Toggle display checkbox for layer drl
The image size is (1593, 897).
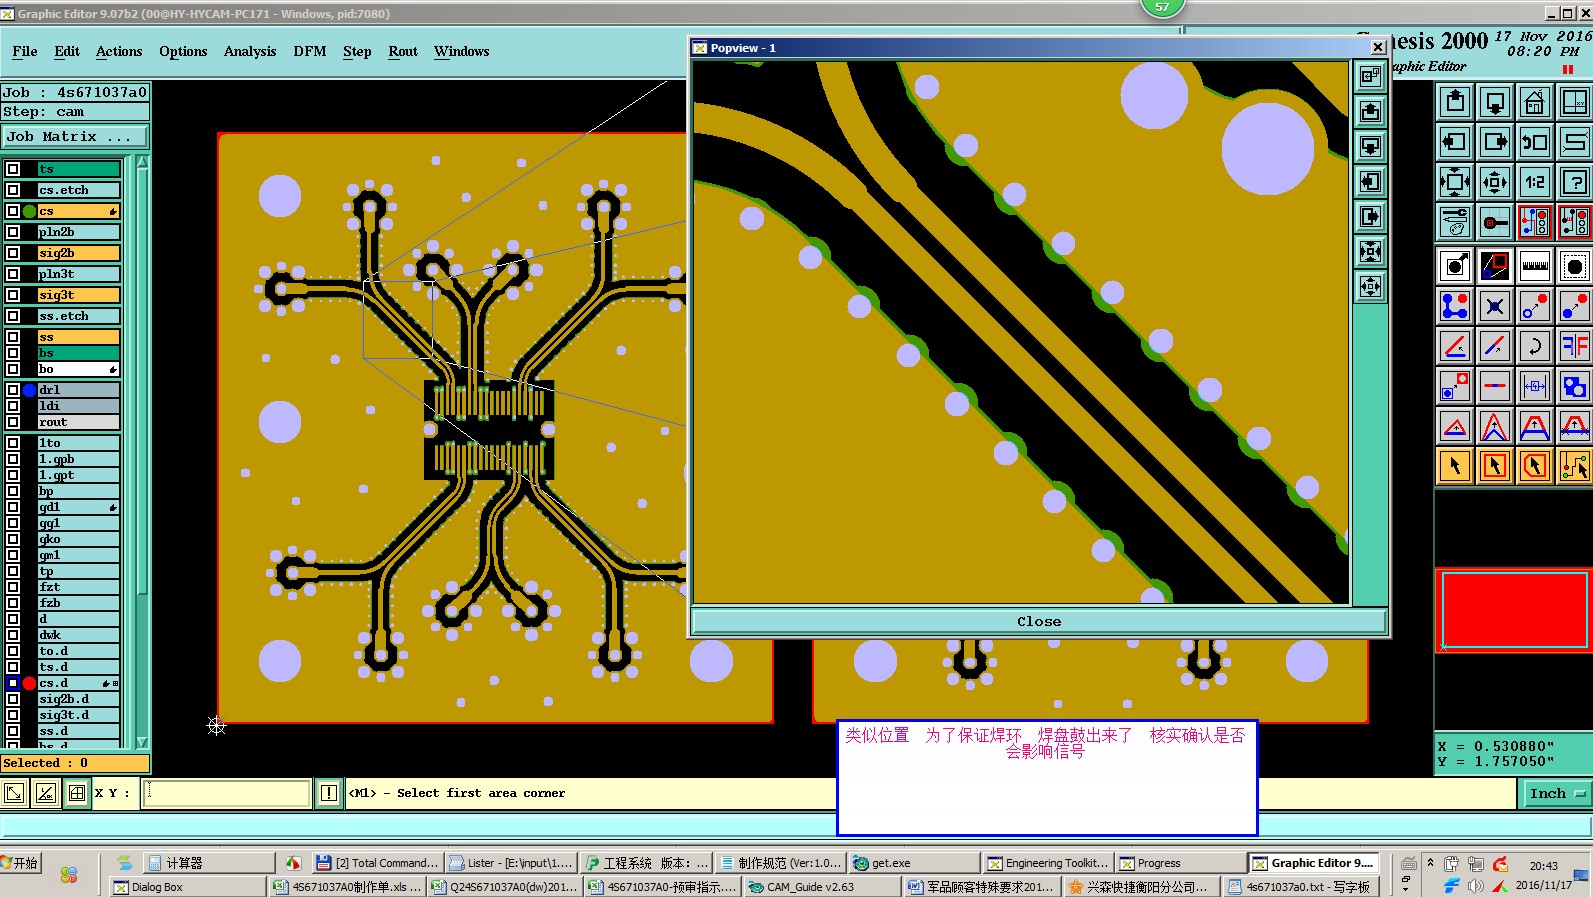(13, 390)
